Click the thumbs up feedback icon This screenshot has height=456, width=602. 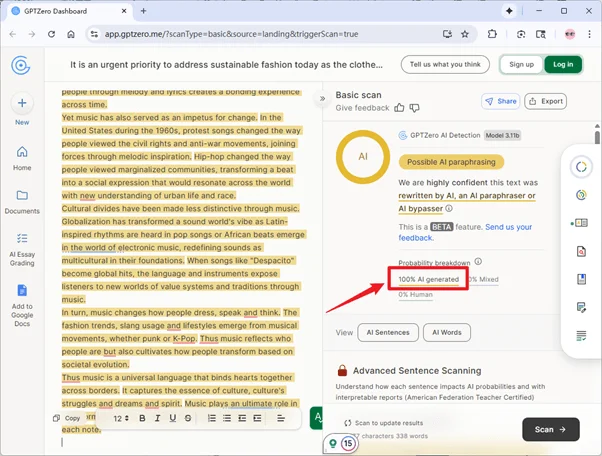coord(400,107)
